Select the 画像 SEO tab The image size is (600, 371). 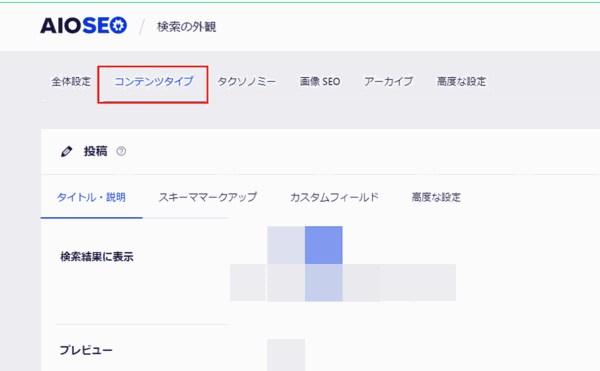[320, 81]
